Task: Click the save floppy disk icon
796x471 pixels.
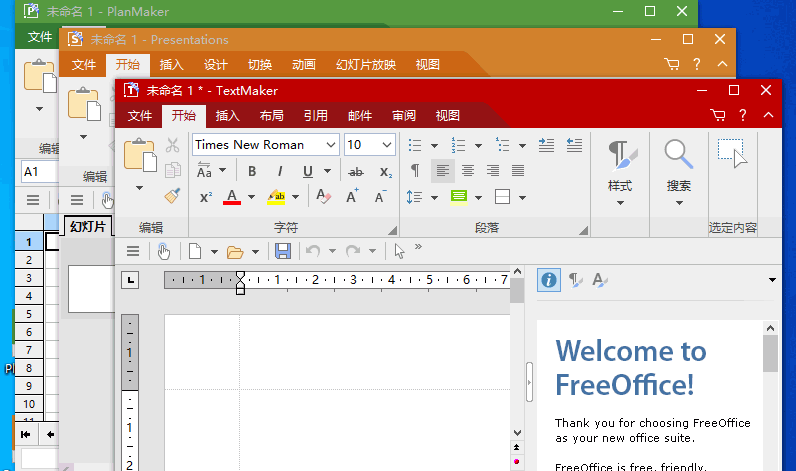Action: (283, 251)
